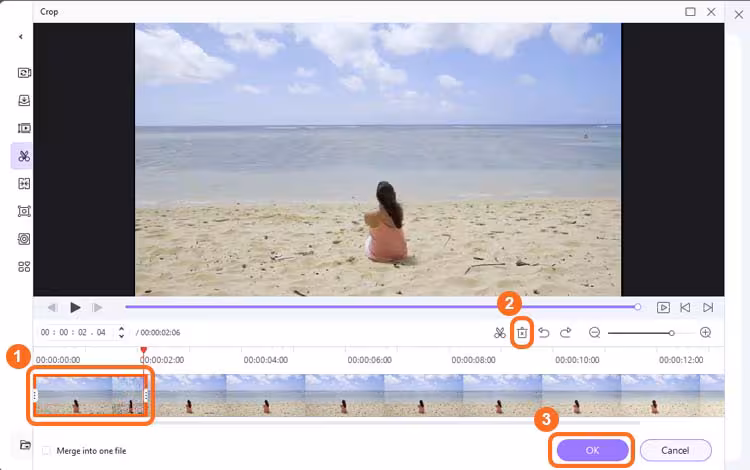Increase the time value with up stepper
The height and width of the screenshot is (470, 750).
coord(121,329)
